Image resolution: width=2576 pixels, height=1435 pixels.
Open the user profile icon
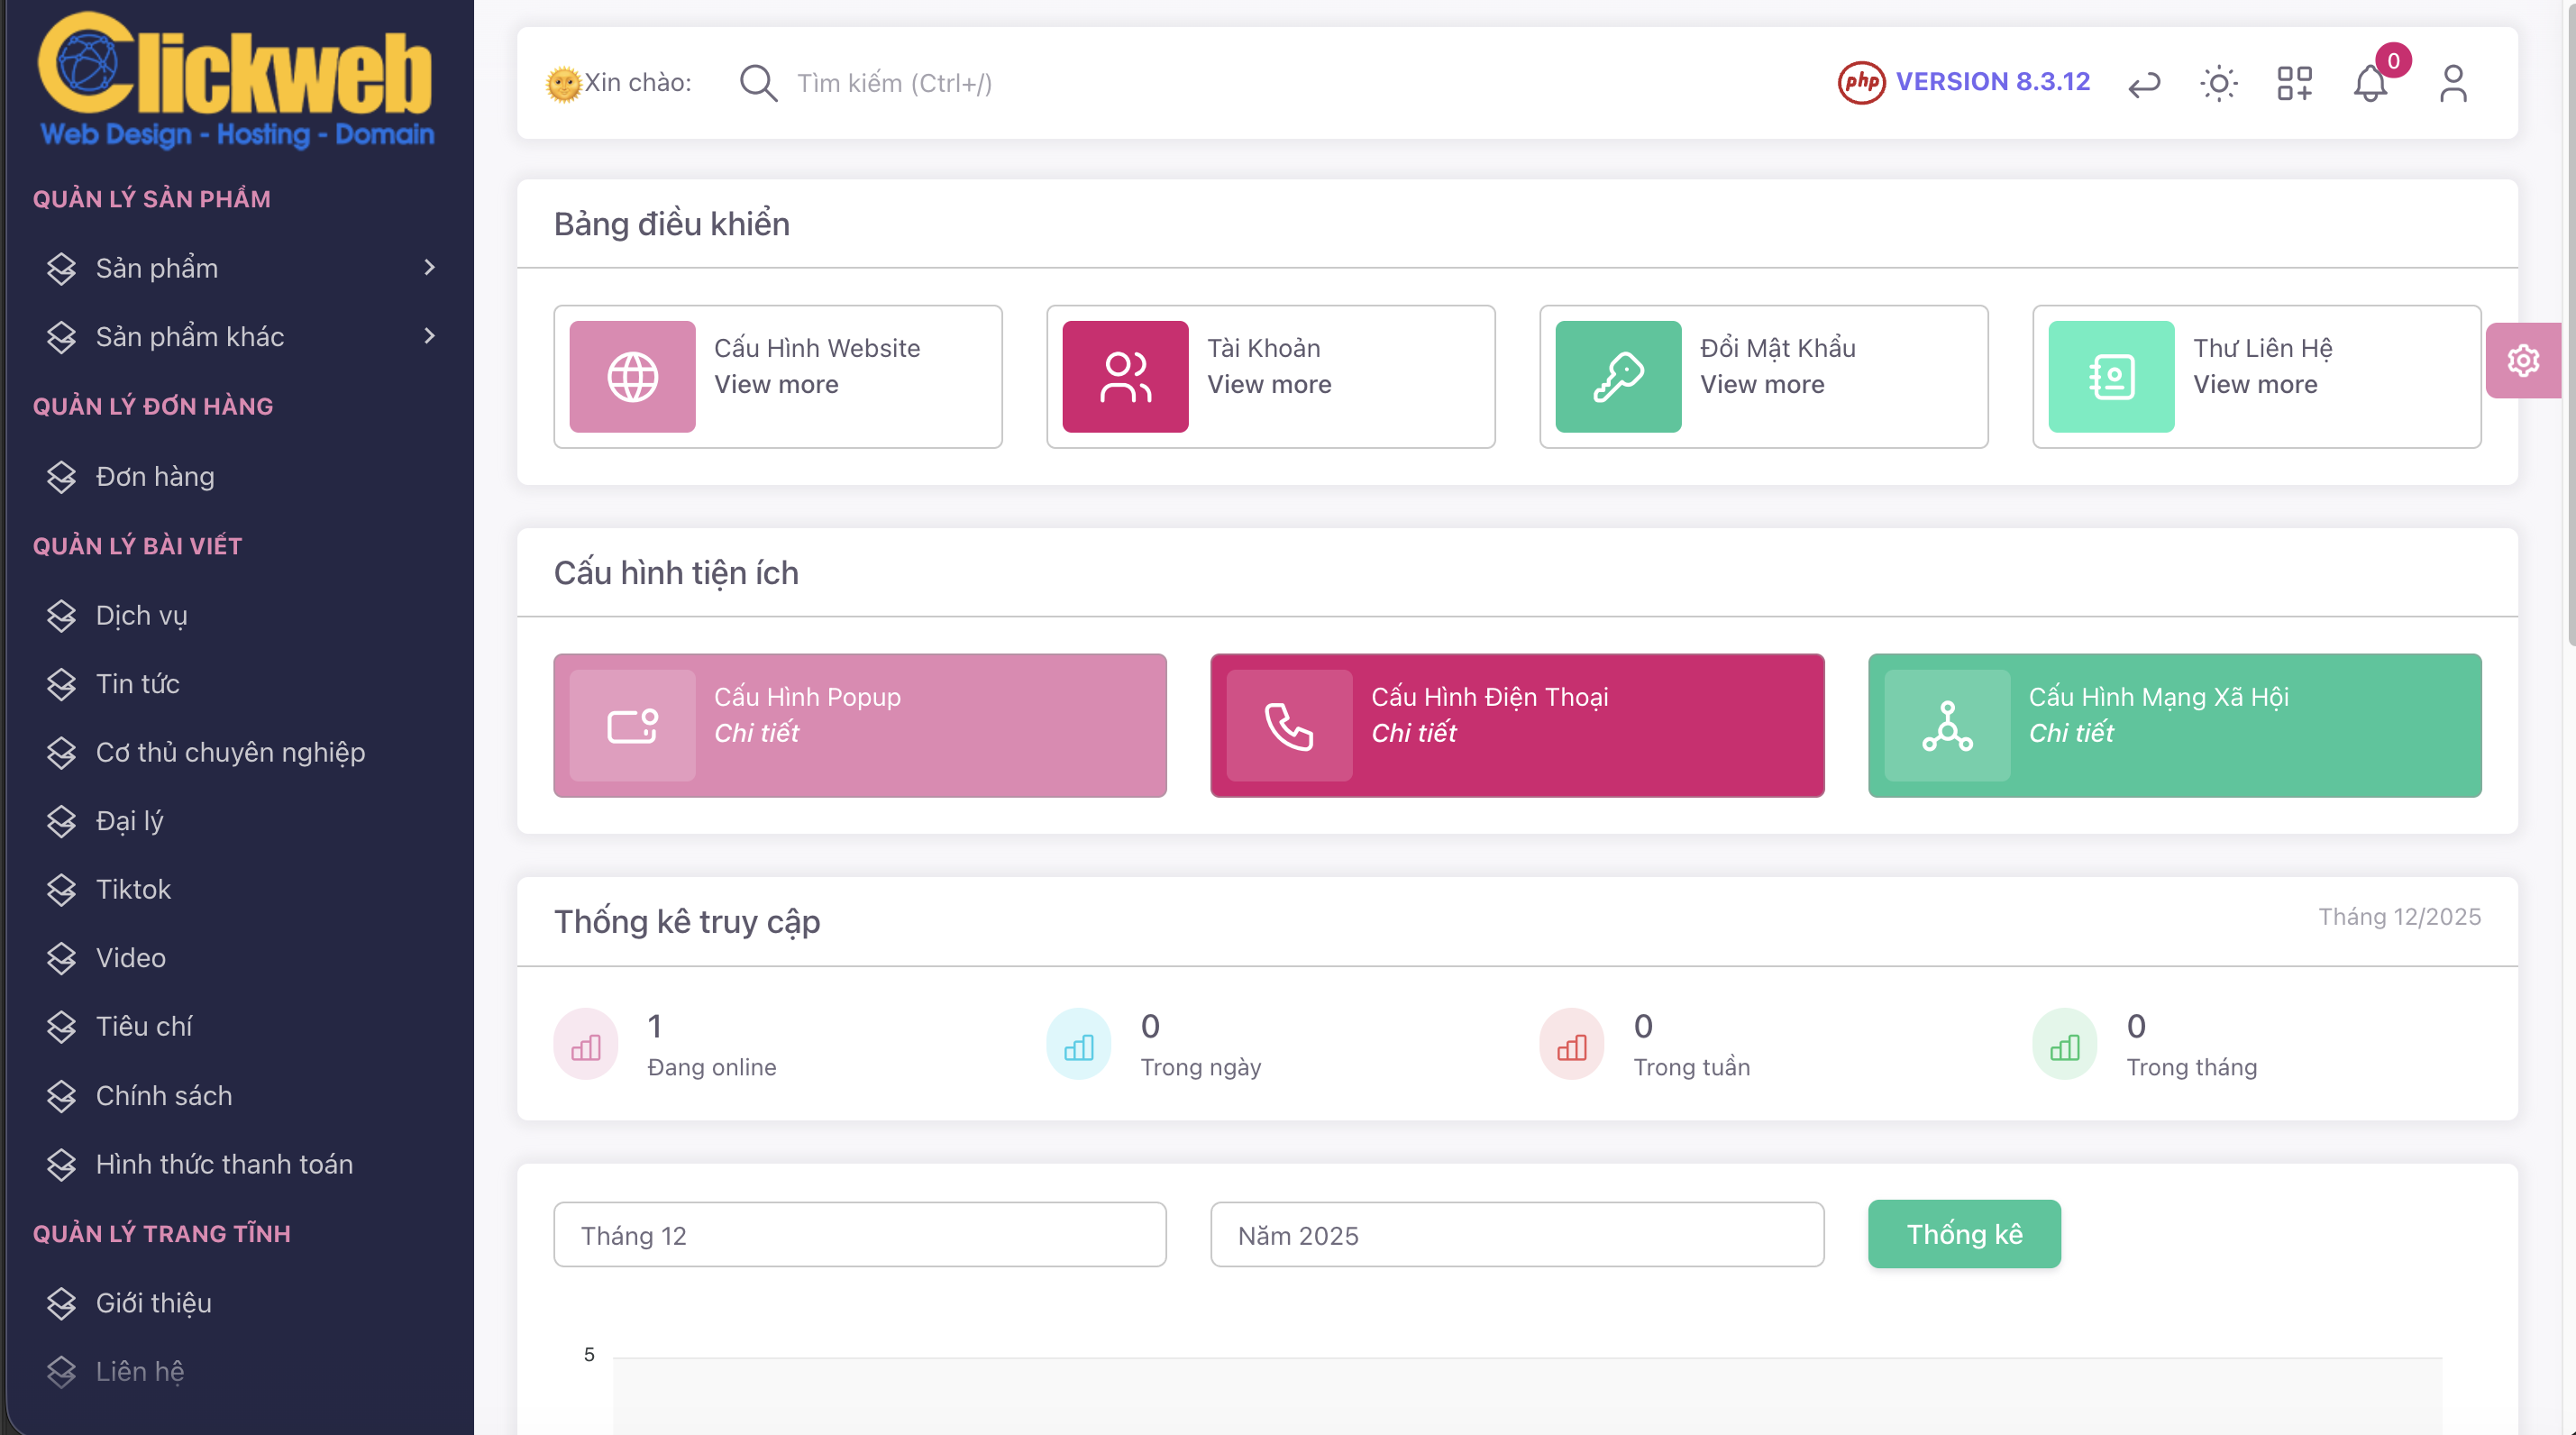2453,84
